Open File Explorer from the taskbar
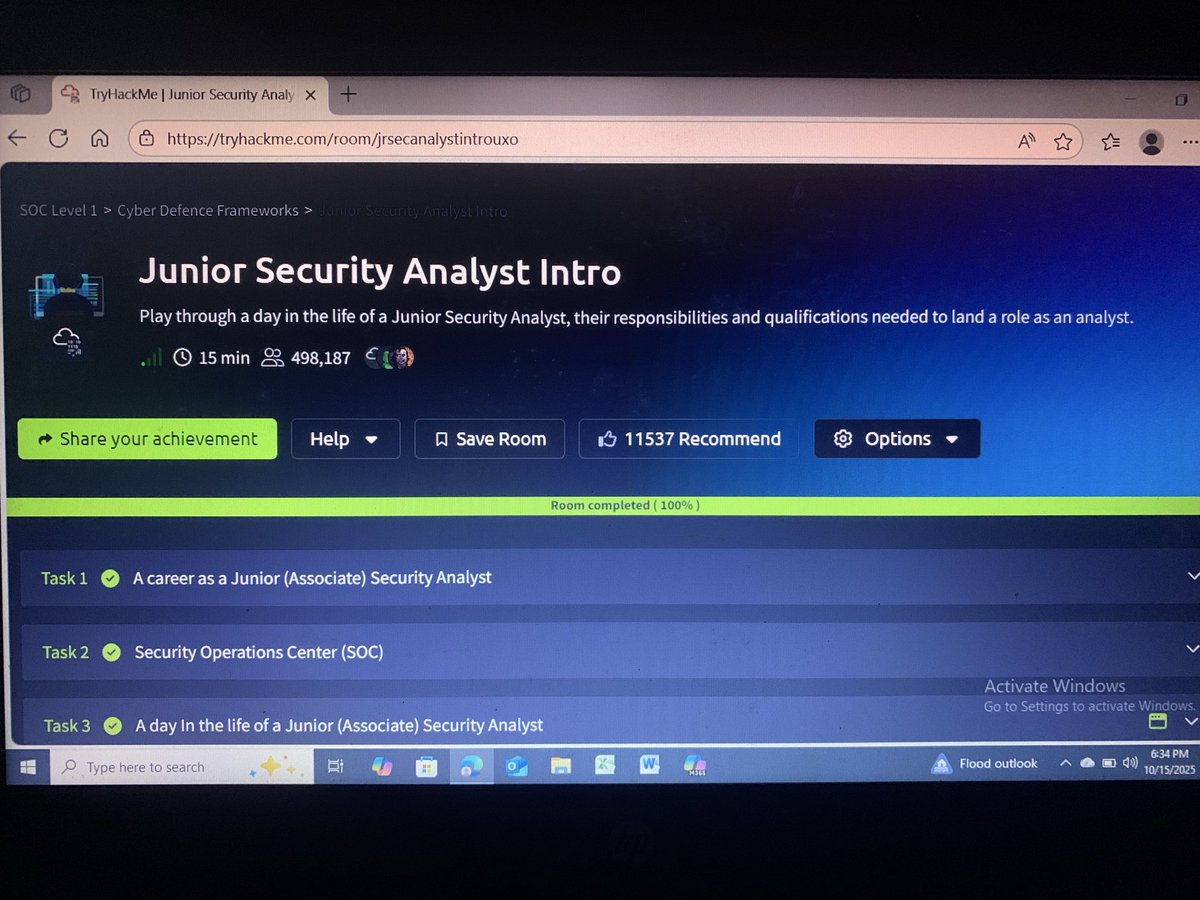Screen dimensions: 1200x900 click(560, 767)
